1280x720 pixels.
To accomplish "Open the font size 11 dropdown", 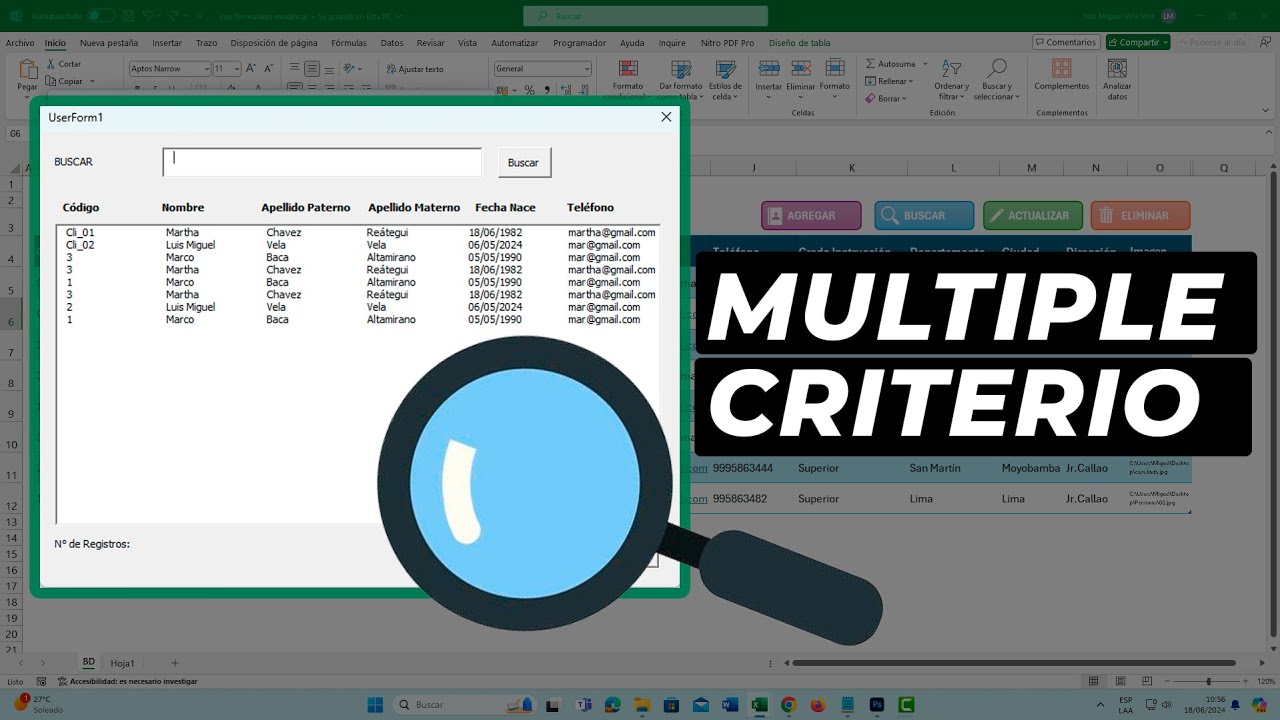I will coord(236,69).
